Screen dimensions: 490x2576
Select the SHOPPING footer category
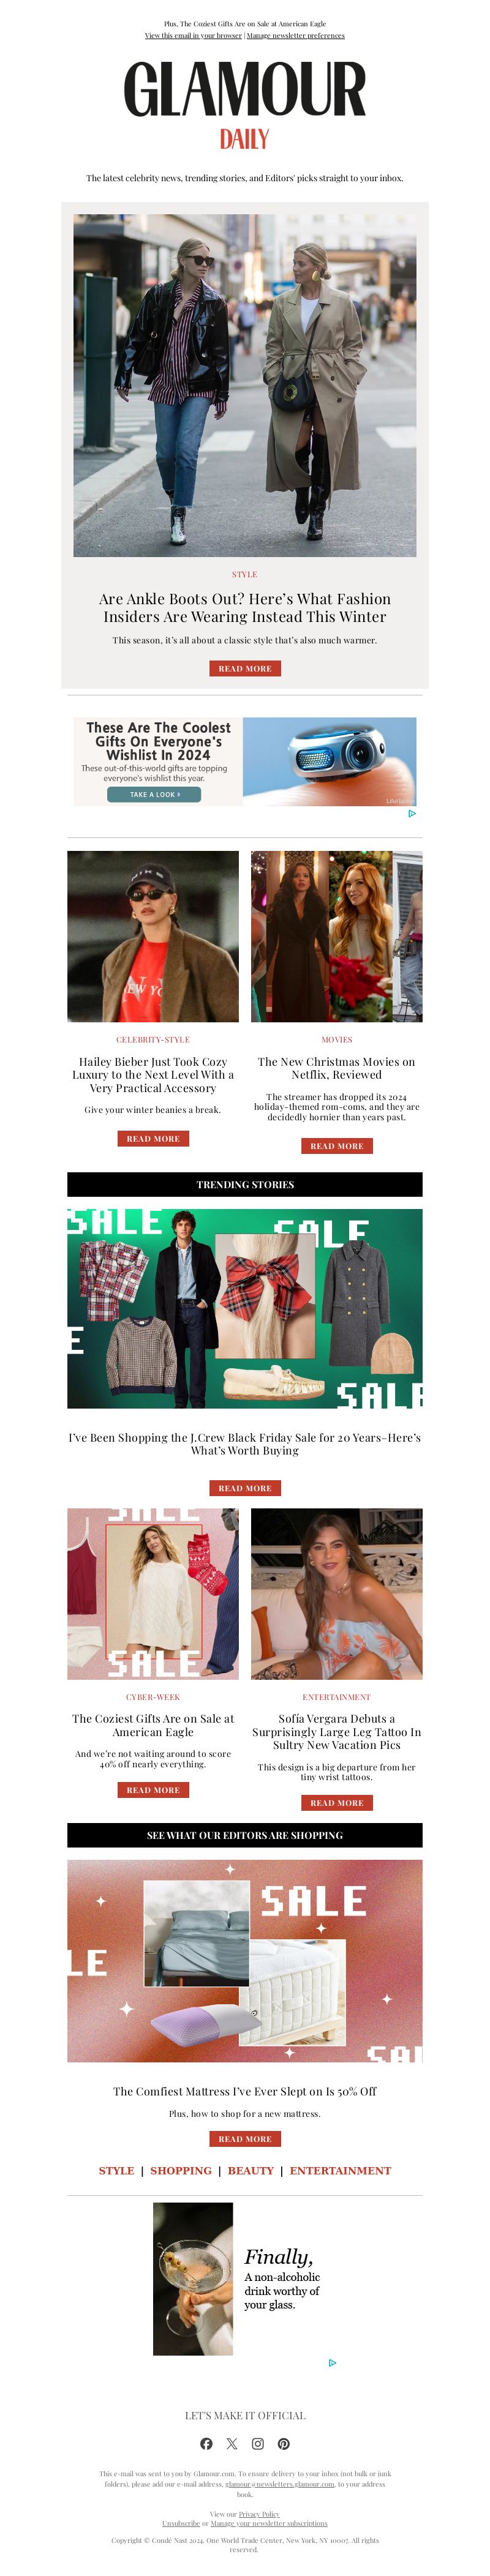(181, 2170)
